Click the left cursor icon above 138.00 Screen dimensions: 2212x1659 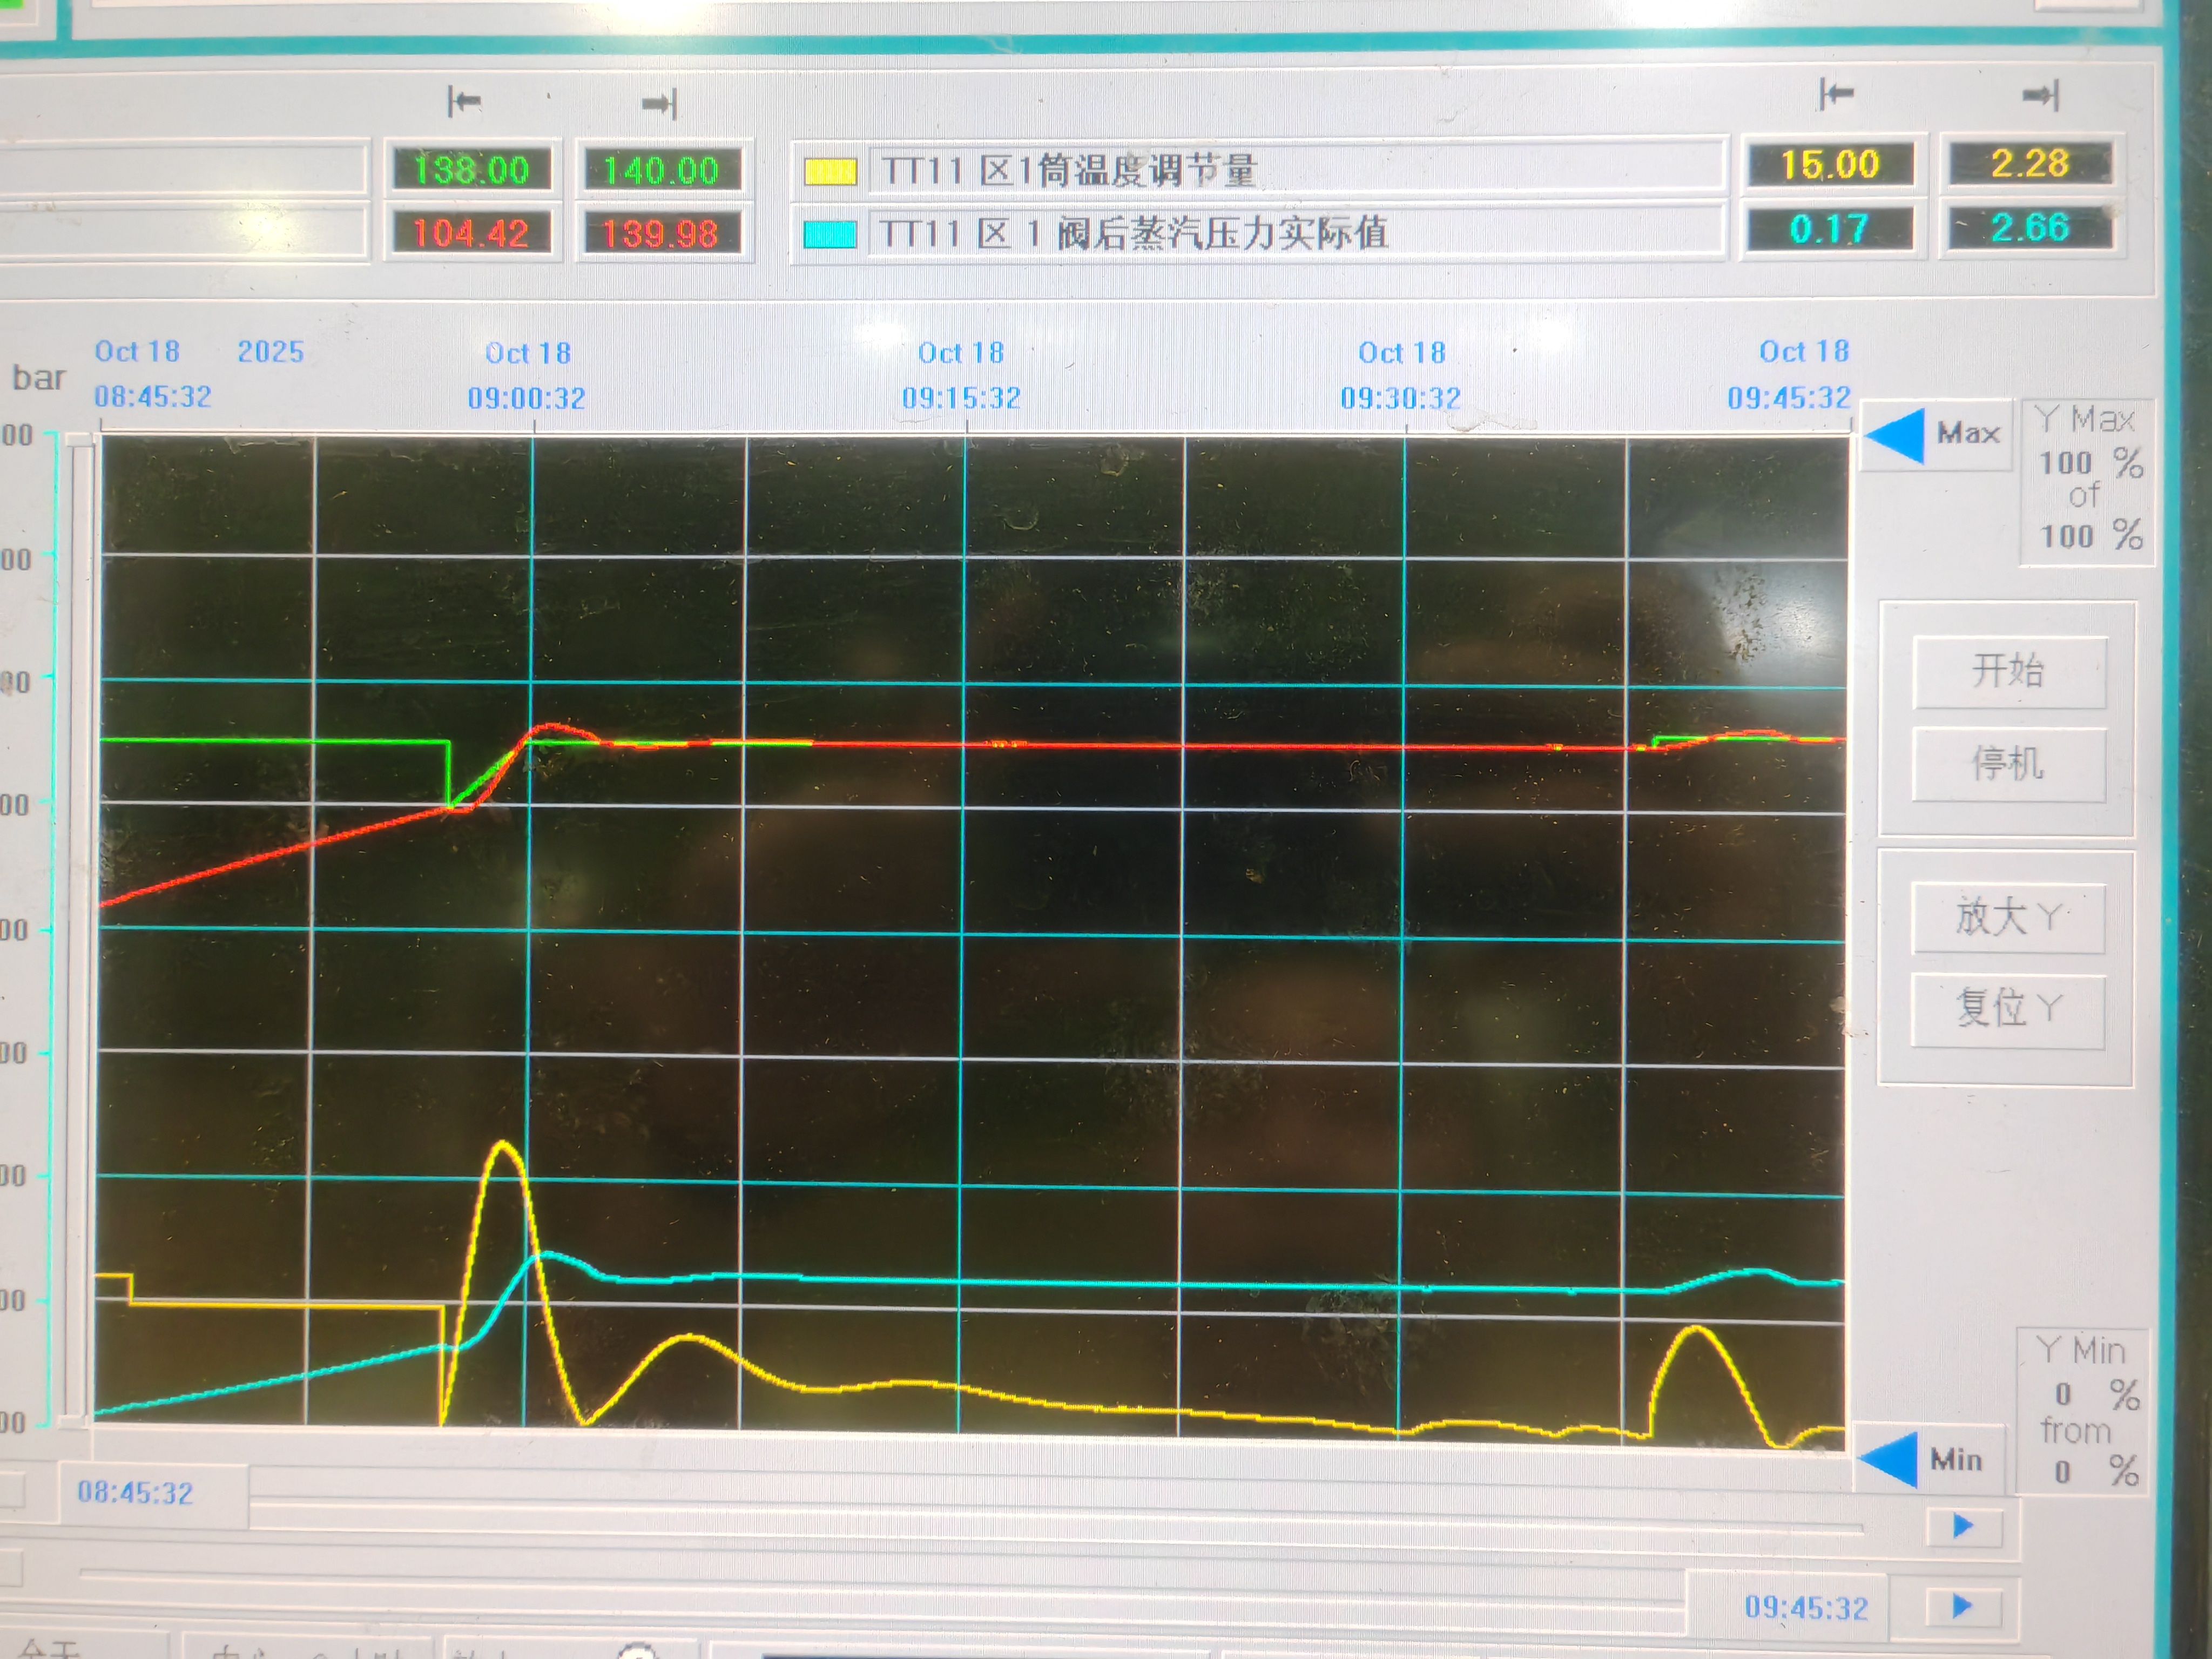click(x=464, y=101)
